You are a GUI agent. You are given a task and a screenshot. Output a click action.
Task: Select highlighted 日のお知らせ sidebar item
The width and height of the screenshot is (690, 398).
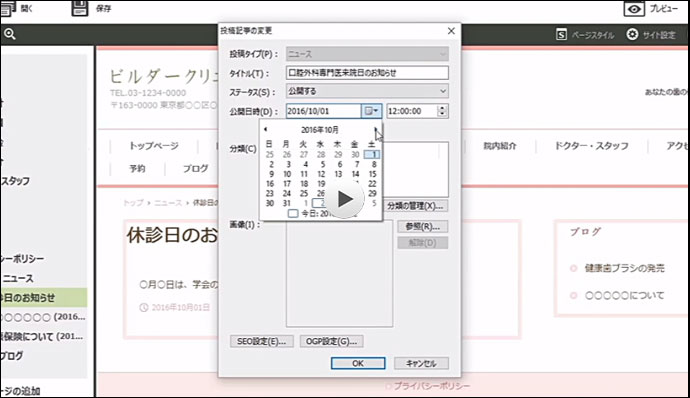pyautogui.click(x=44, y=298)
